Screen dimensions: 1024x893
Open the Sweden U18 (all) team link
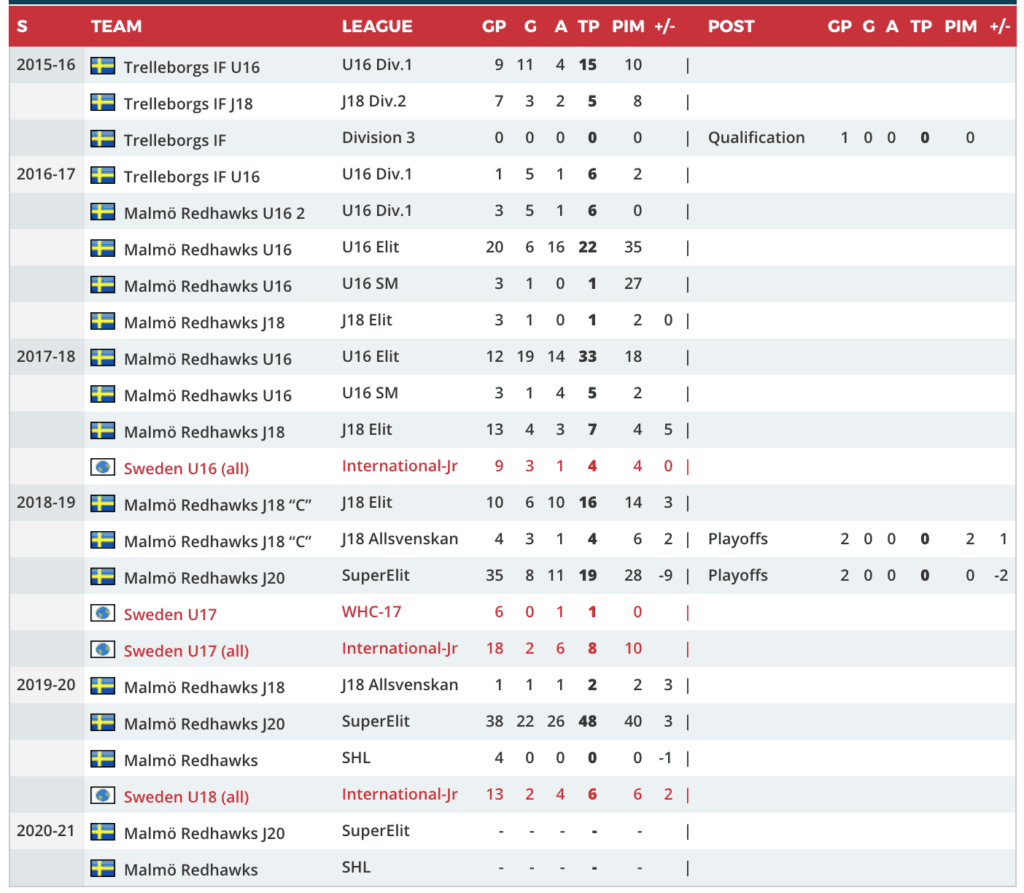(x=186, y=797)
